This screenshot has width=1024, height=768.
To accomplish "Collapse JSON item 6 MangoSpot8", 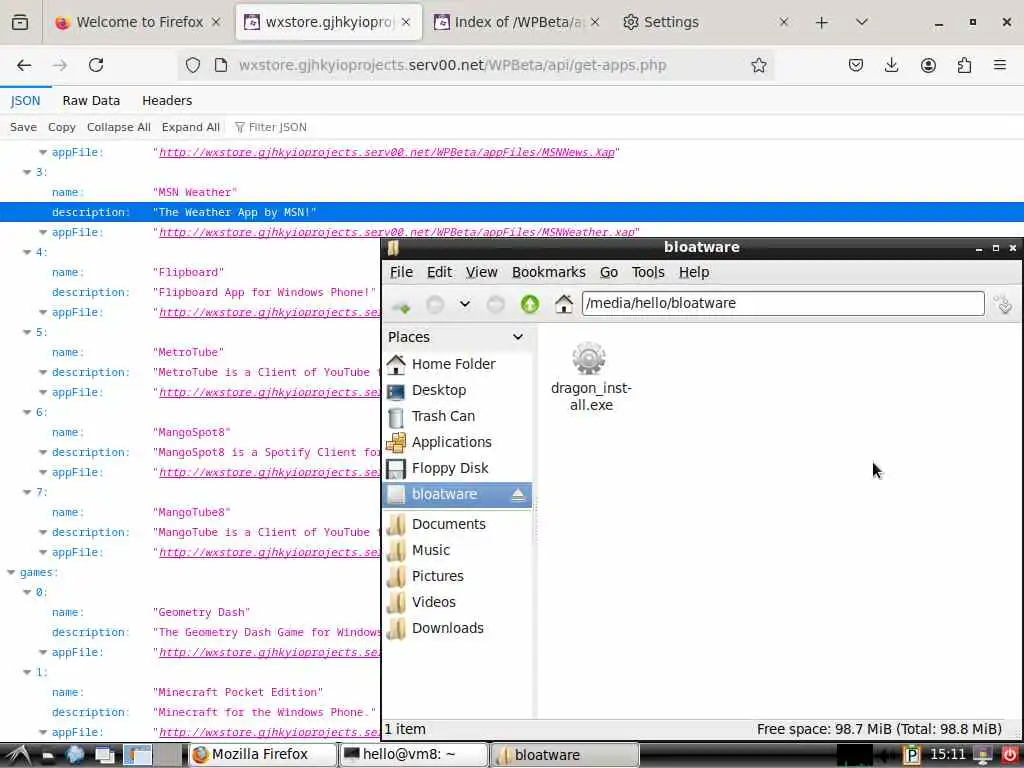I will click(27, 412).
